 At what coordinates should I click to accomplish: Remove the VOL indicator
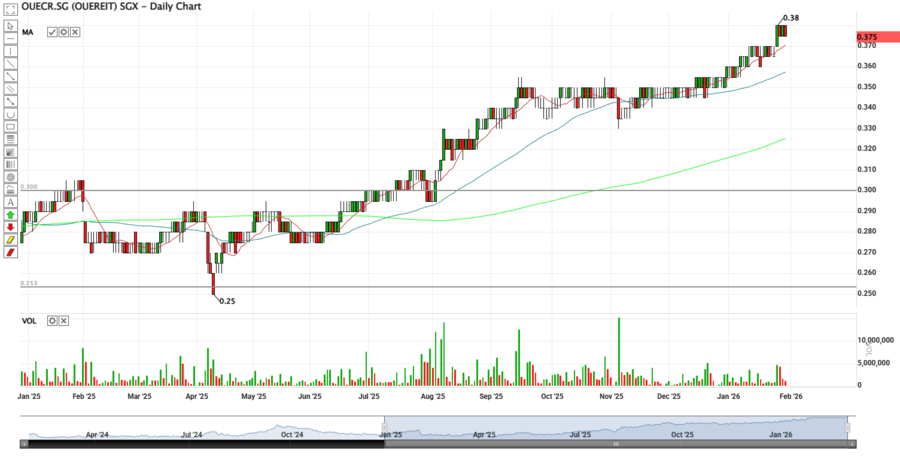64,321
